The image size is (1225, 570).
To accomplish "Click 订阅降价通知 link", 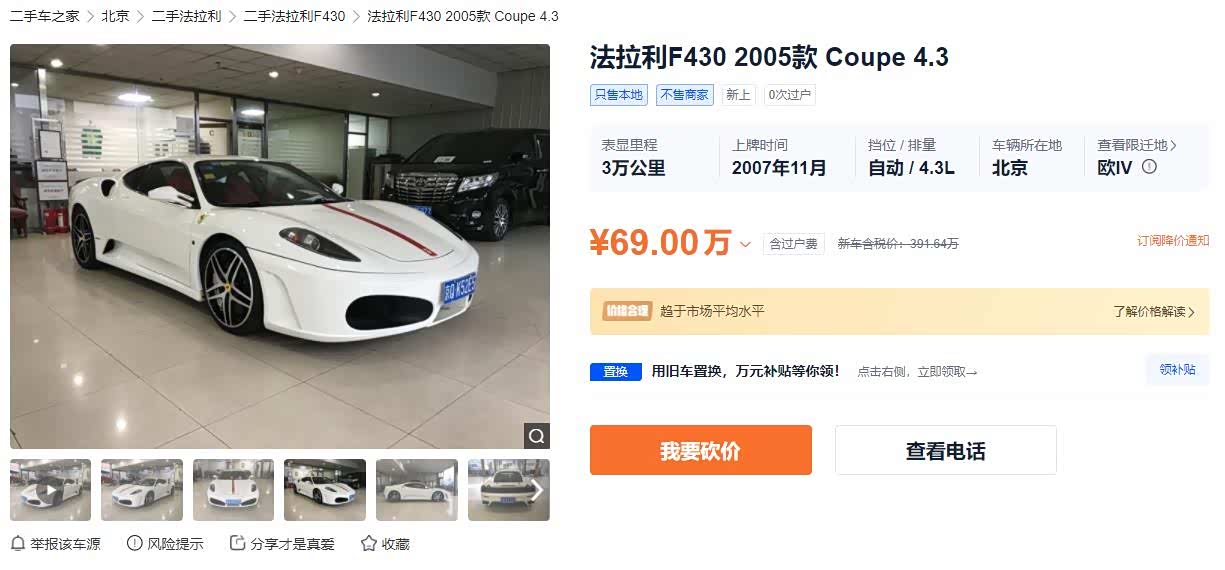I will (1173, 240).
